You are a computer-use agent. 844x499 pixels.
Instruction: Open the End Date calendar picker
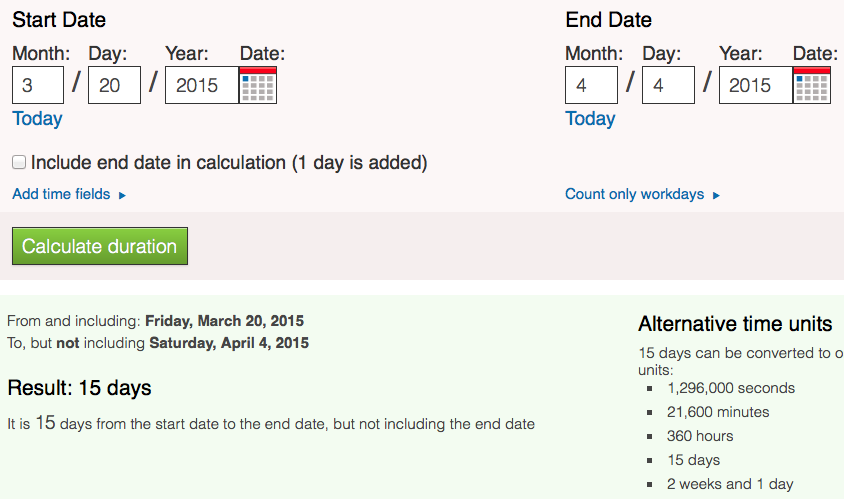811,86
